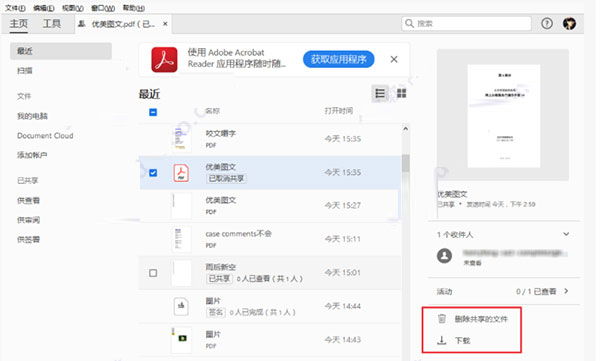Expand the 1 个收件人 section
600x361 pixels.
[x=566, y=234]
